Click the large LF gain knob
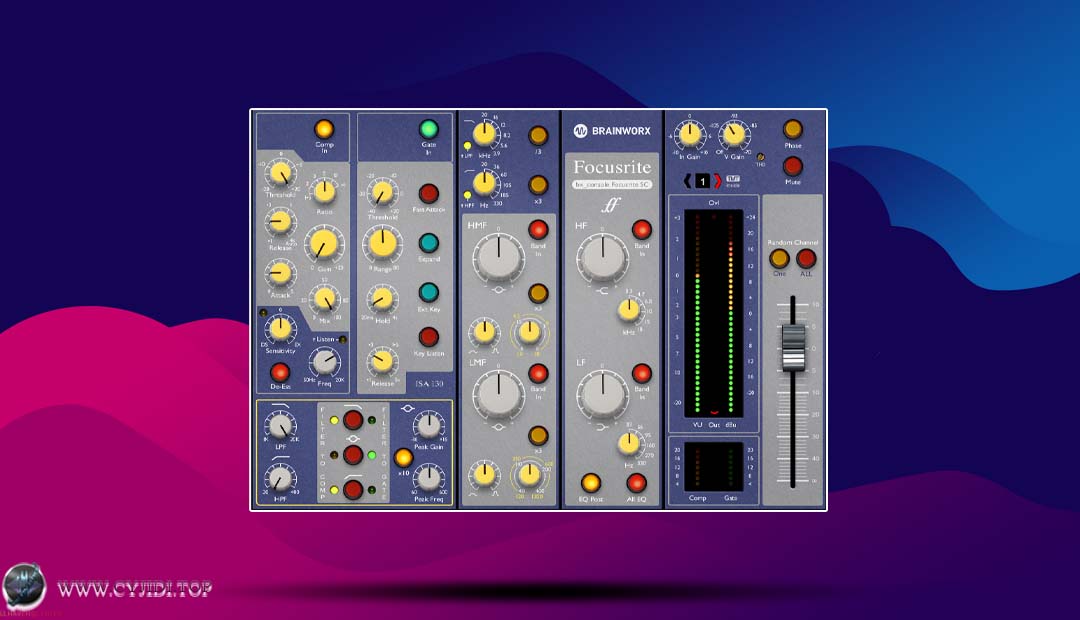The image size is (1080, 620). (602, 393)
